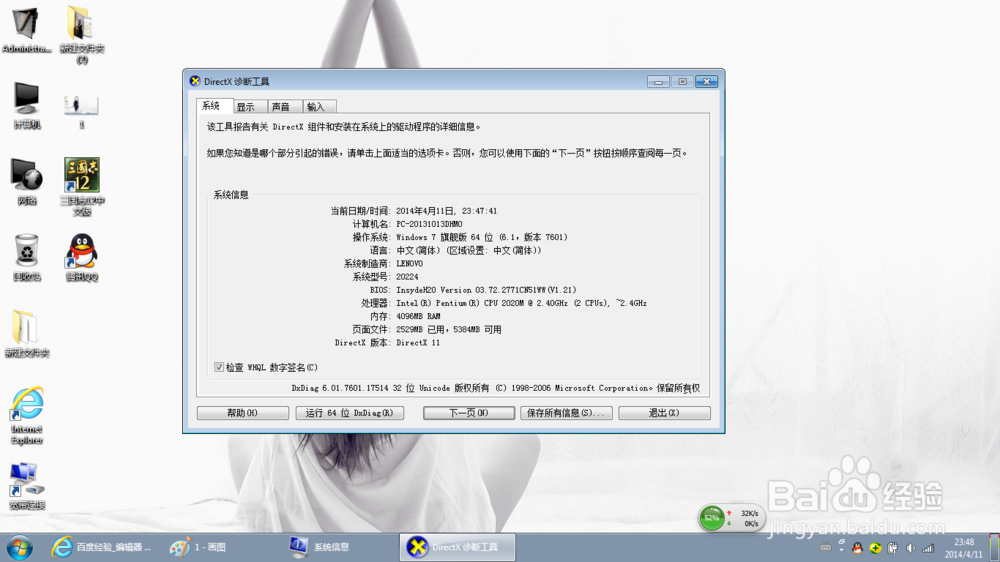Open the 回收站 recycle bin icon

click(x=27, y=258)
